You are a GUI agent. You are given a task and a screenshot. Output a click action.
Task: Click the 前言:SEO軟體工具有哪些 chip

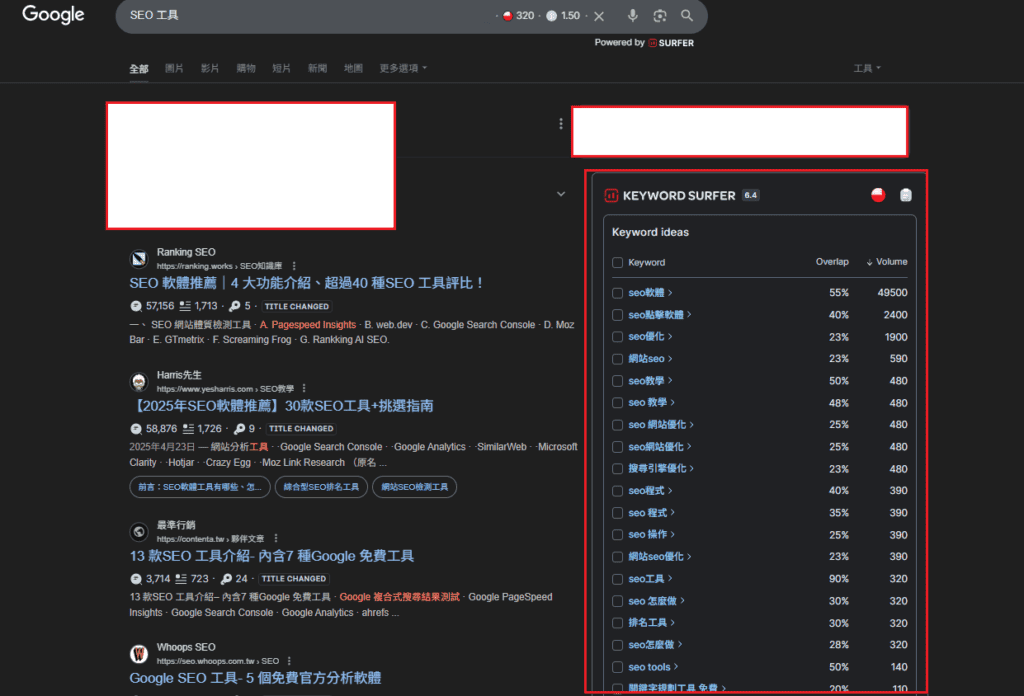[200, 487]
